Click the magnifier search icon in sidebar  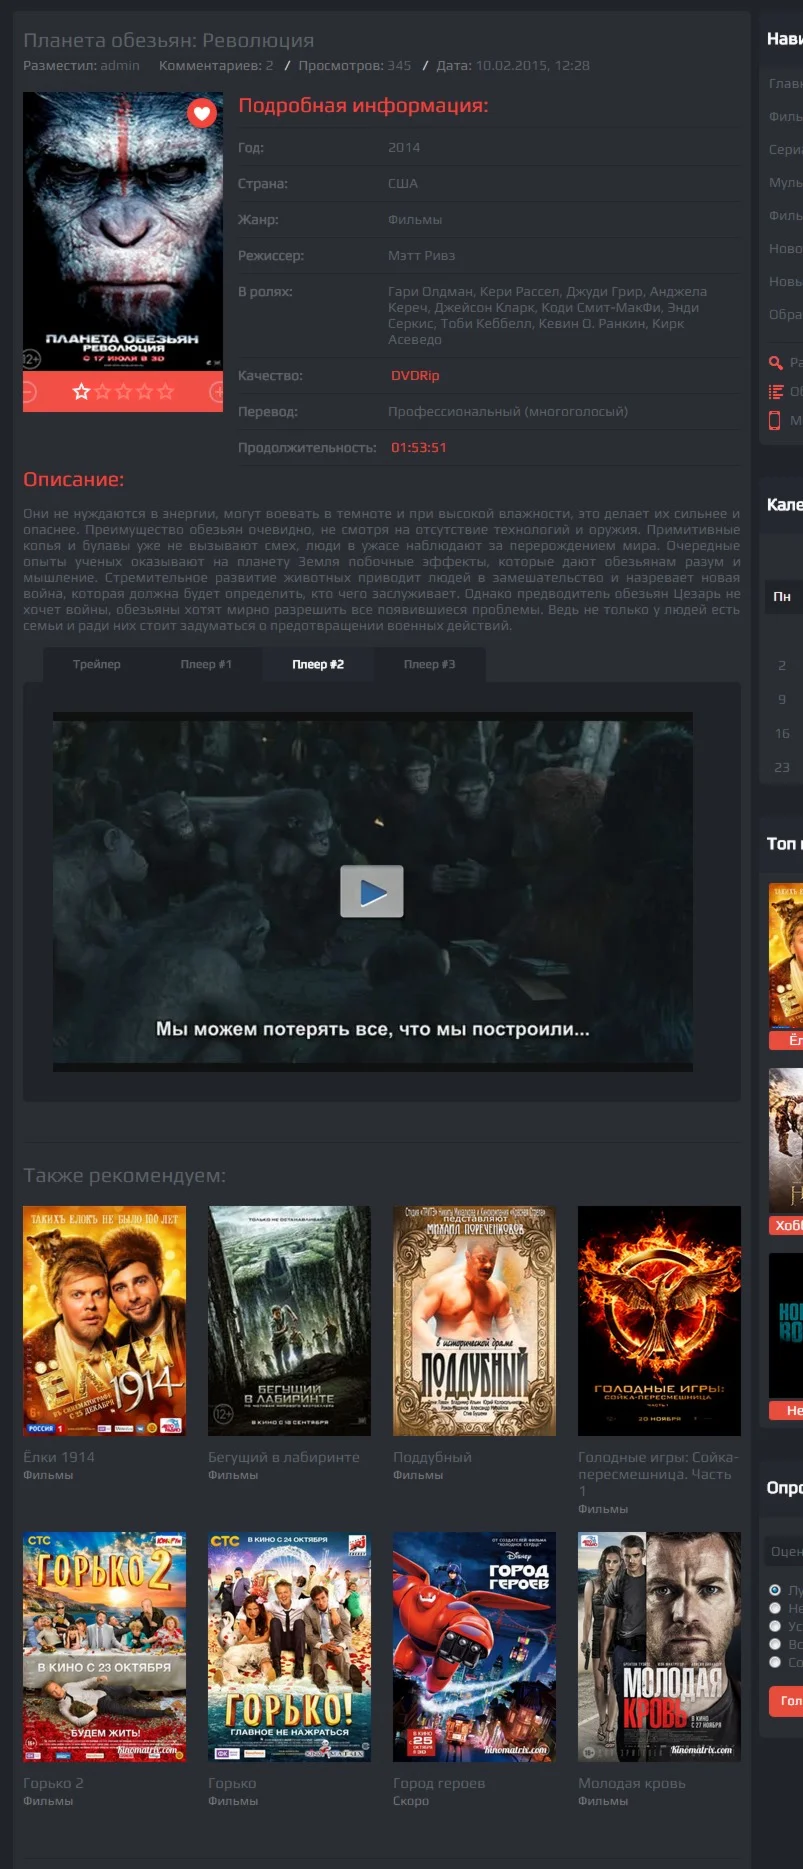pos(775,362)
